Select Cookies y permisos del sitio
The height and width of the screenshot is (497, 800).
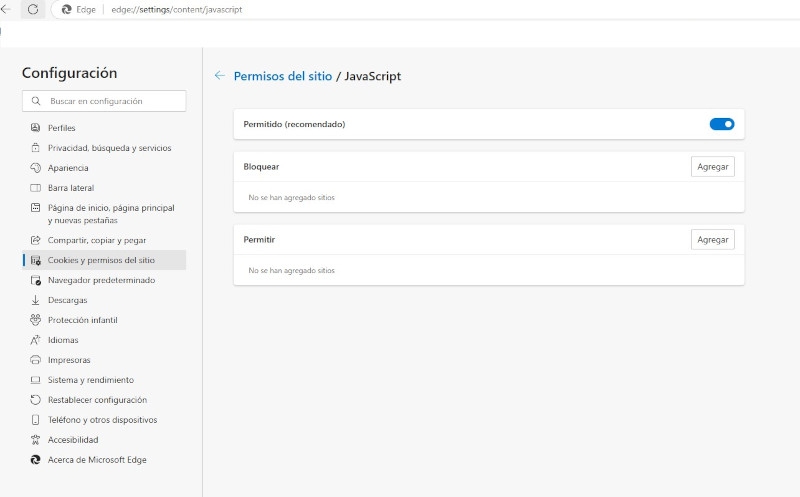click(x=101, y=260)
